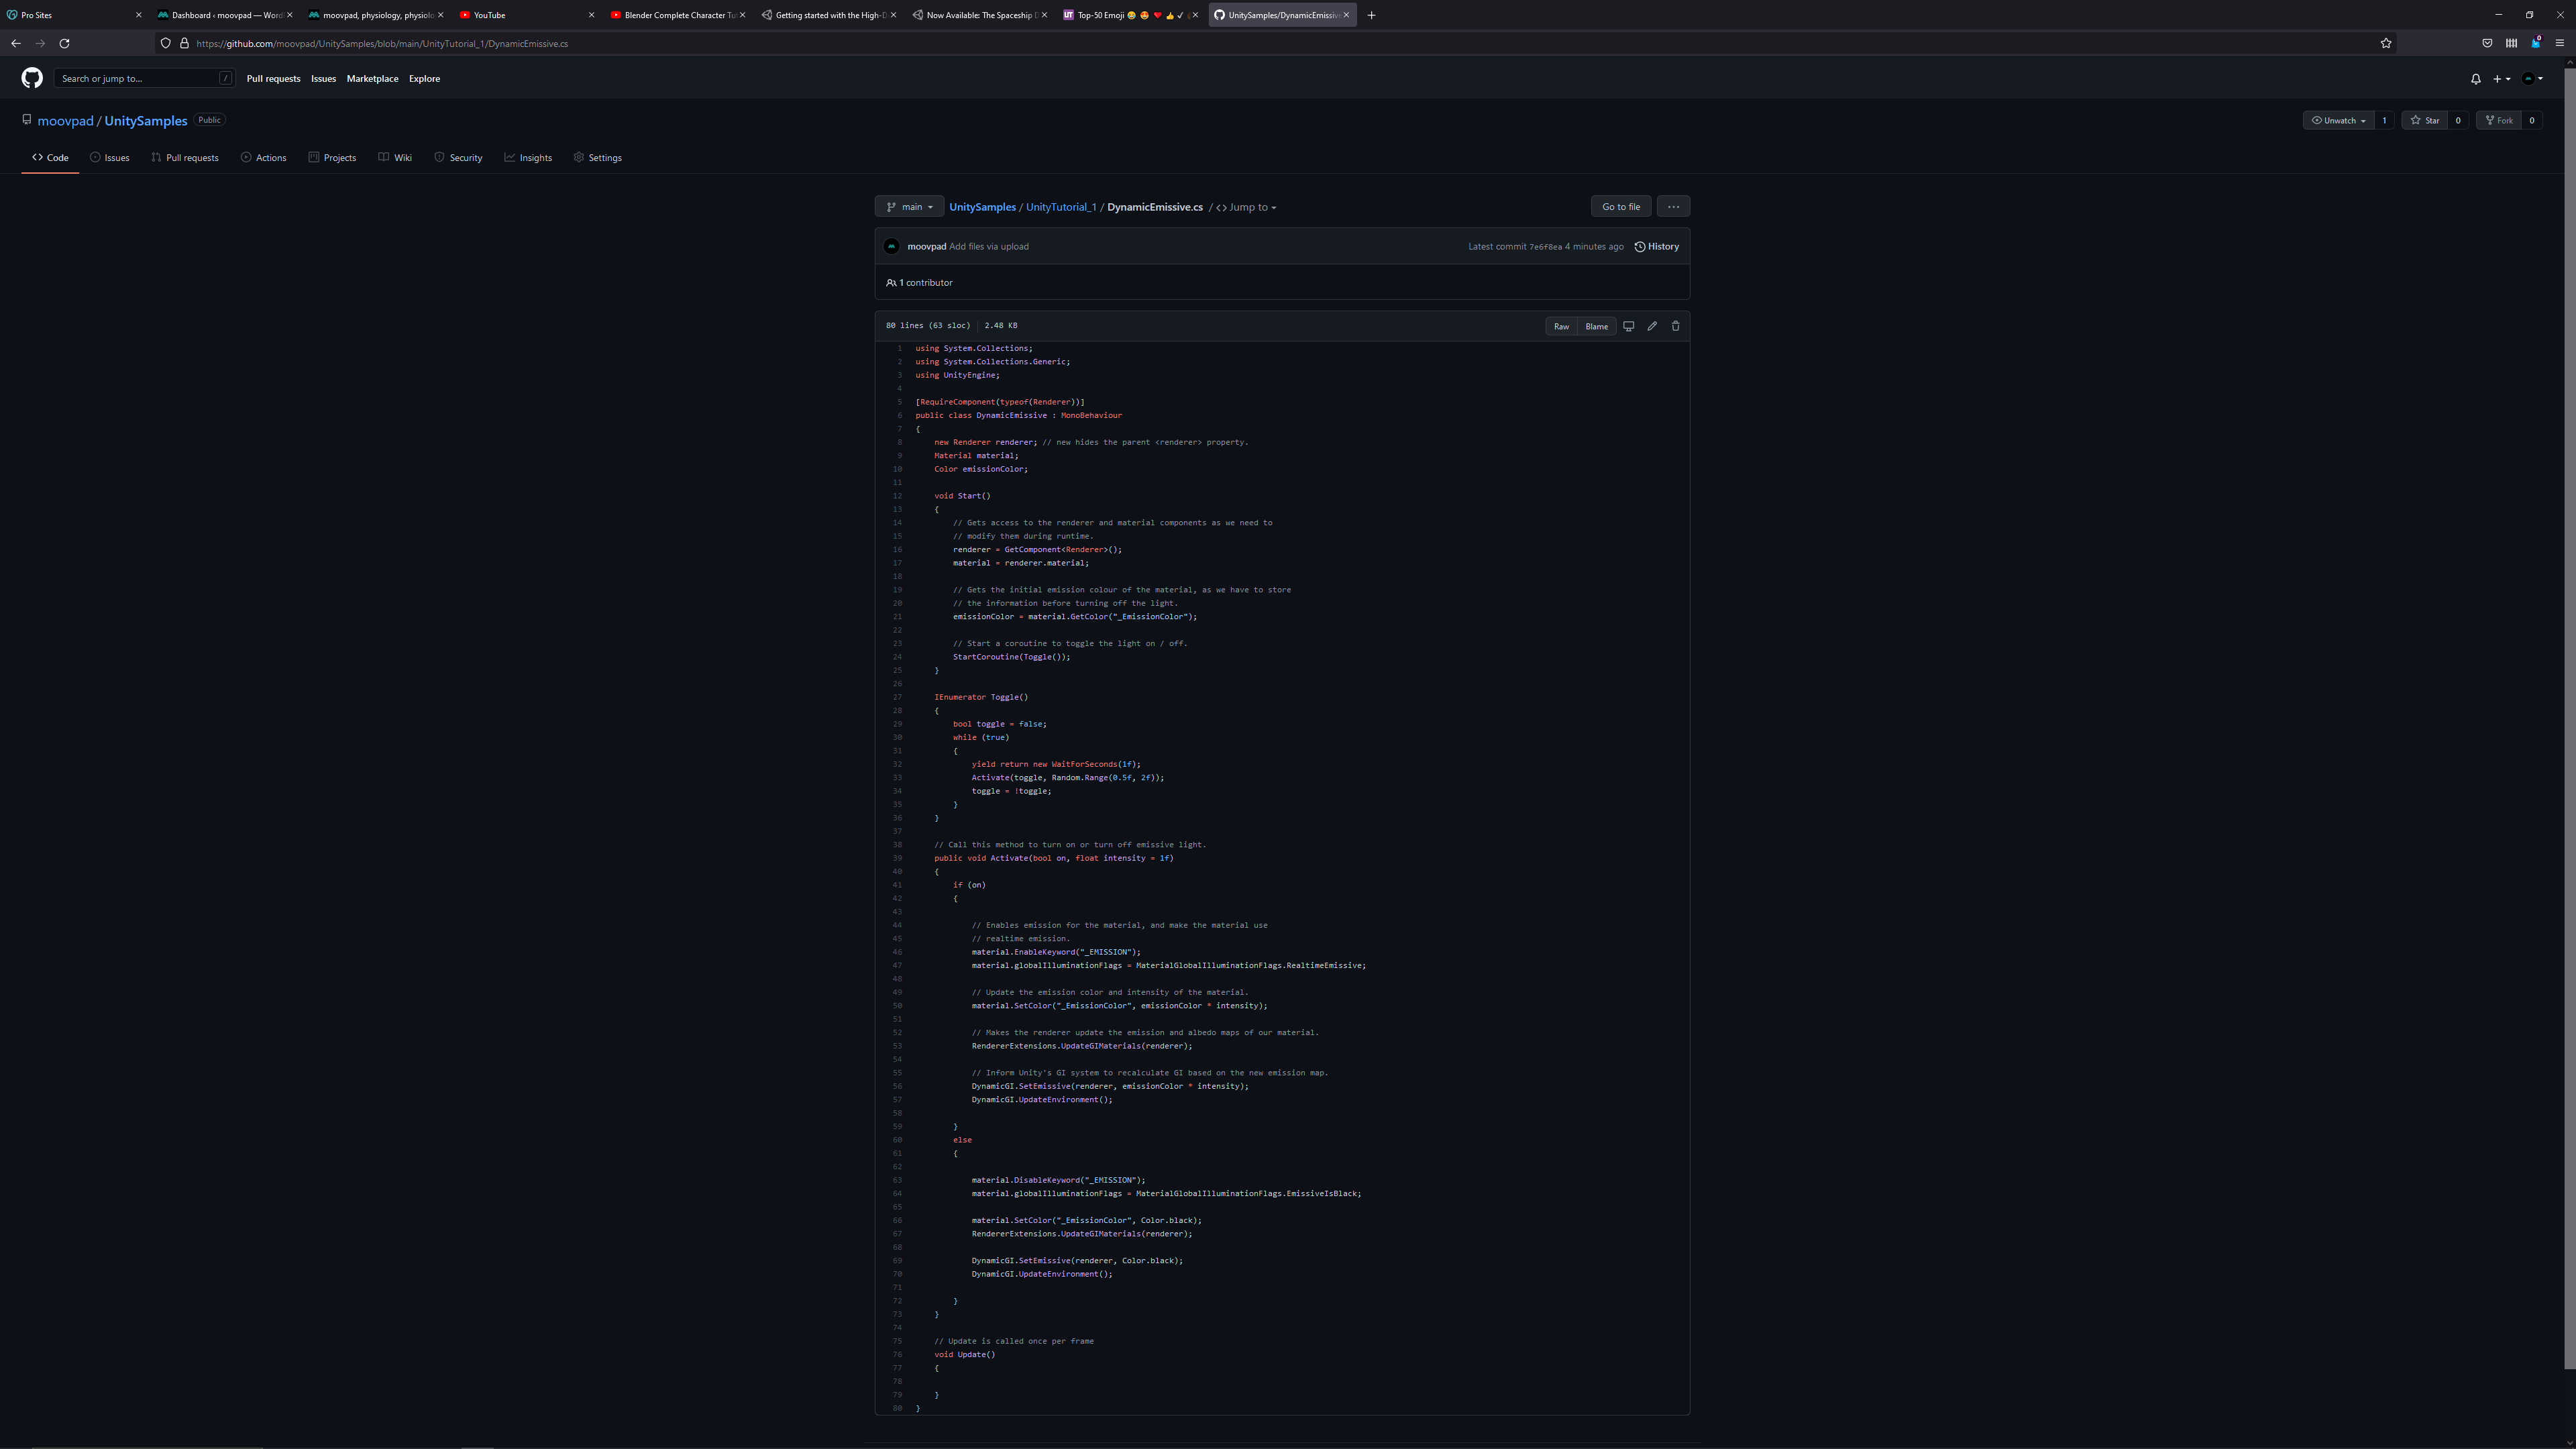
Task: Open the main branch selector
Action: [909, 207]
